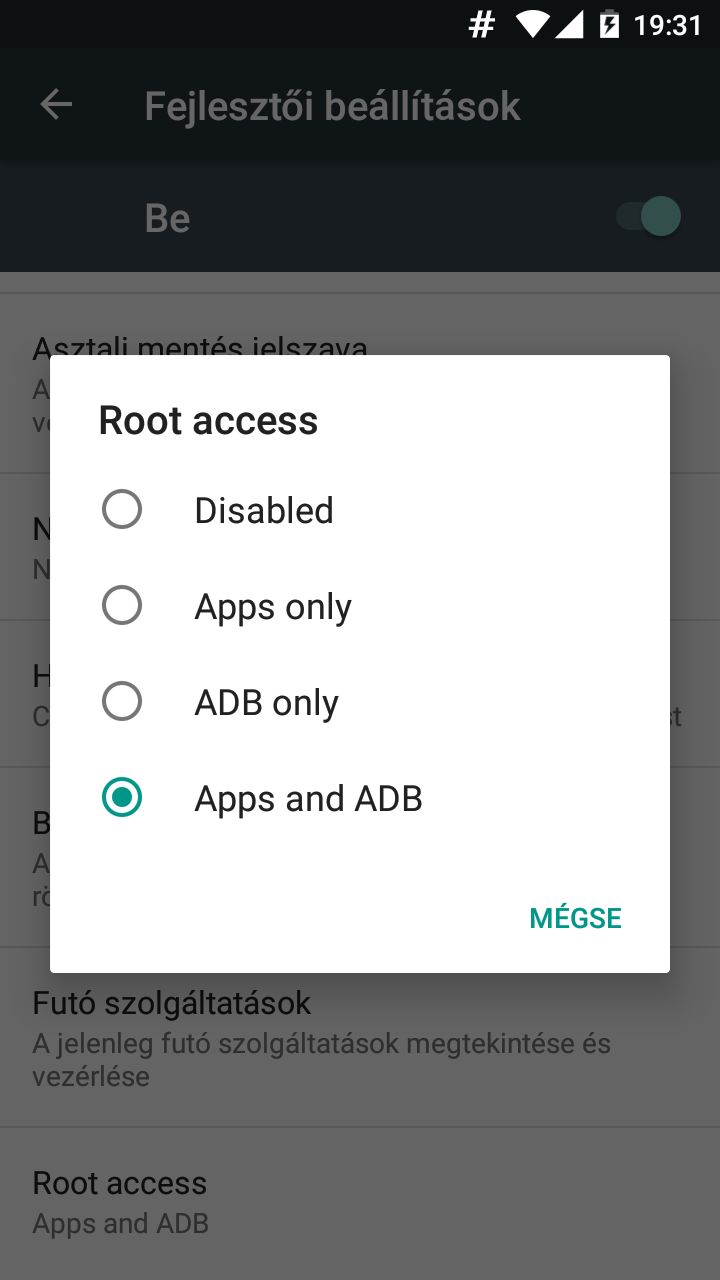
Task: Open the Root access settings entry
Action: 360,1203
